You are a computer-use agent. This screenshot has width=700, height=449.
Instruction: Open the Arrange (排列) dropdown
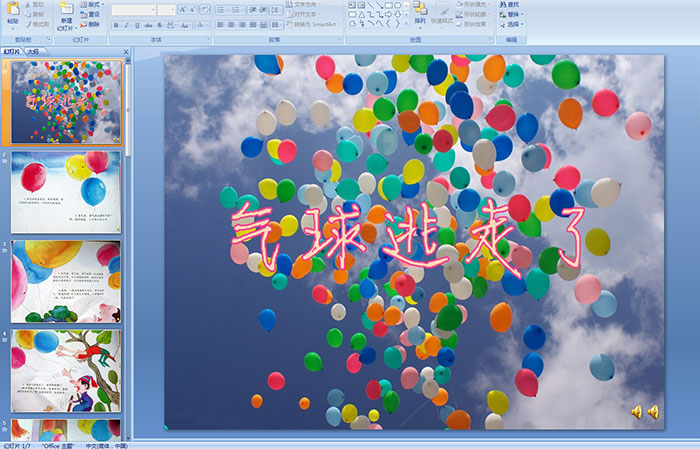(x=420, y=13)
